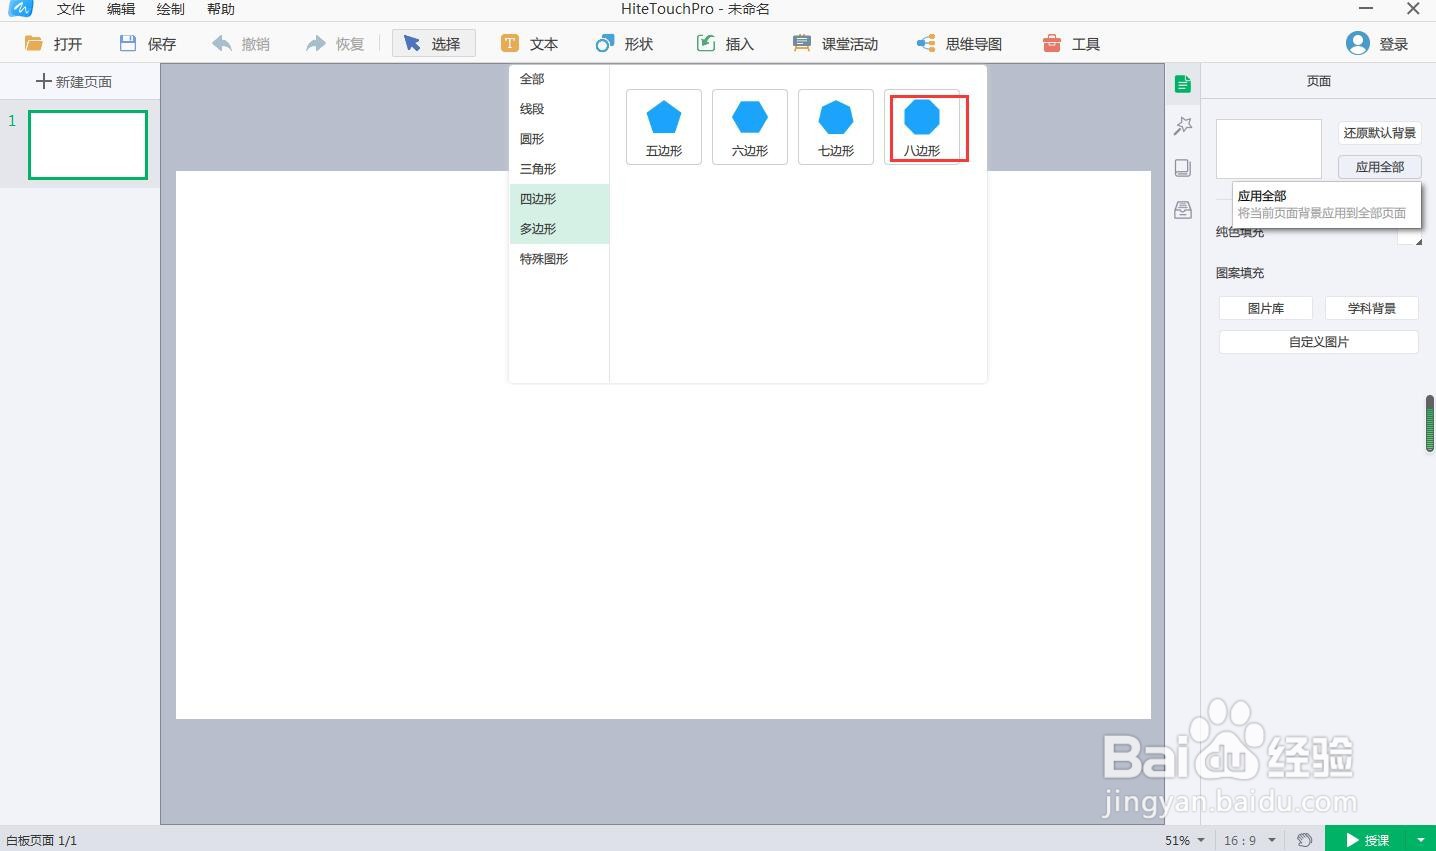Click the page background preview box
This screenshot has height=851, width=1436.
click(x=1268, y=149)
